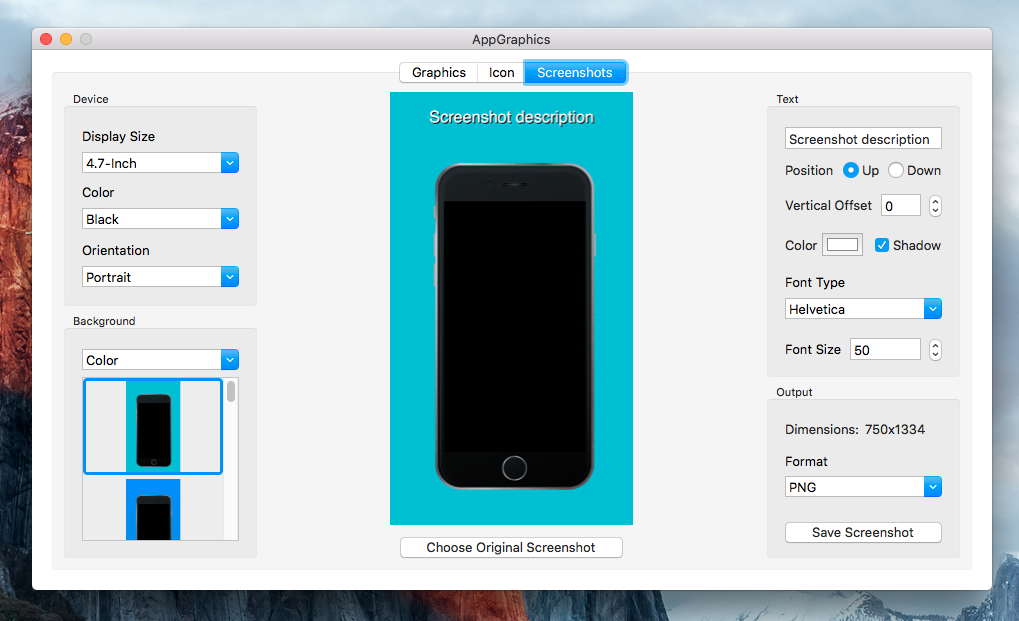This screenshot has height=621, width=1019.
Task: Open the PNG Format dropdown
Action: pyautogui.click(x=863, y=487)
